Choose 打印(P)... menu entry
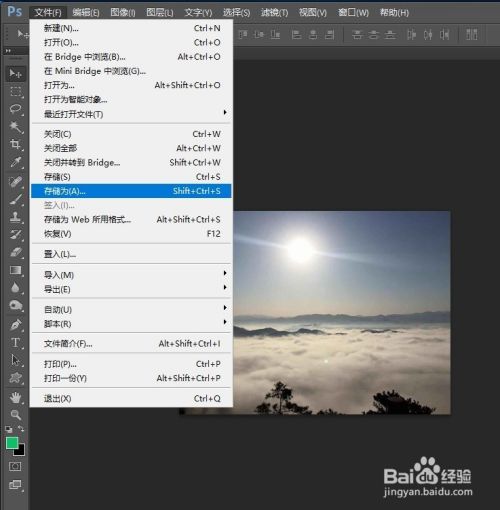This screenshot has width=500, height=510. pyautogui.click(x=131, y=364)
